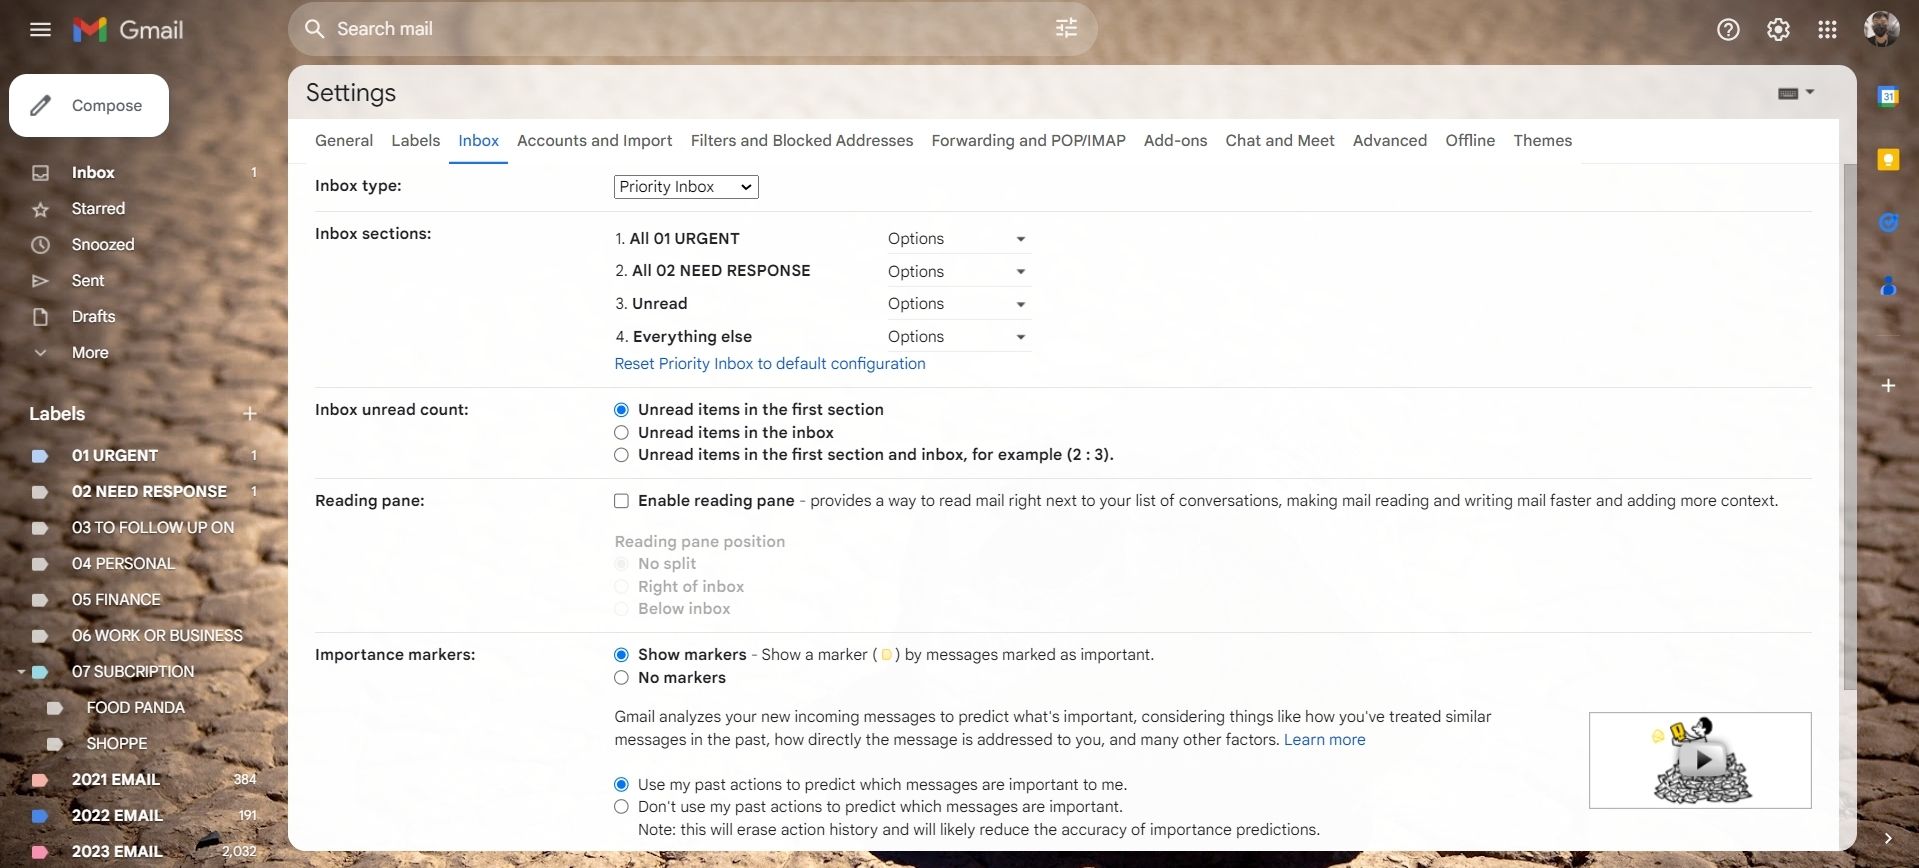Click the Drafts page icon

[40, 317]
